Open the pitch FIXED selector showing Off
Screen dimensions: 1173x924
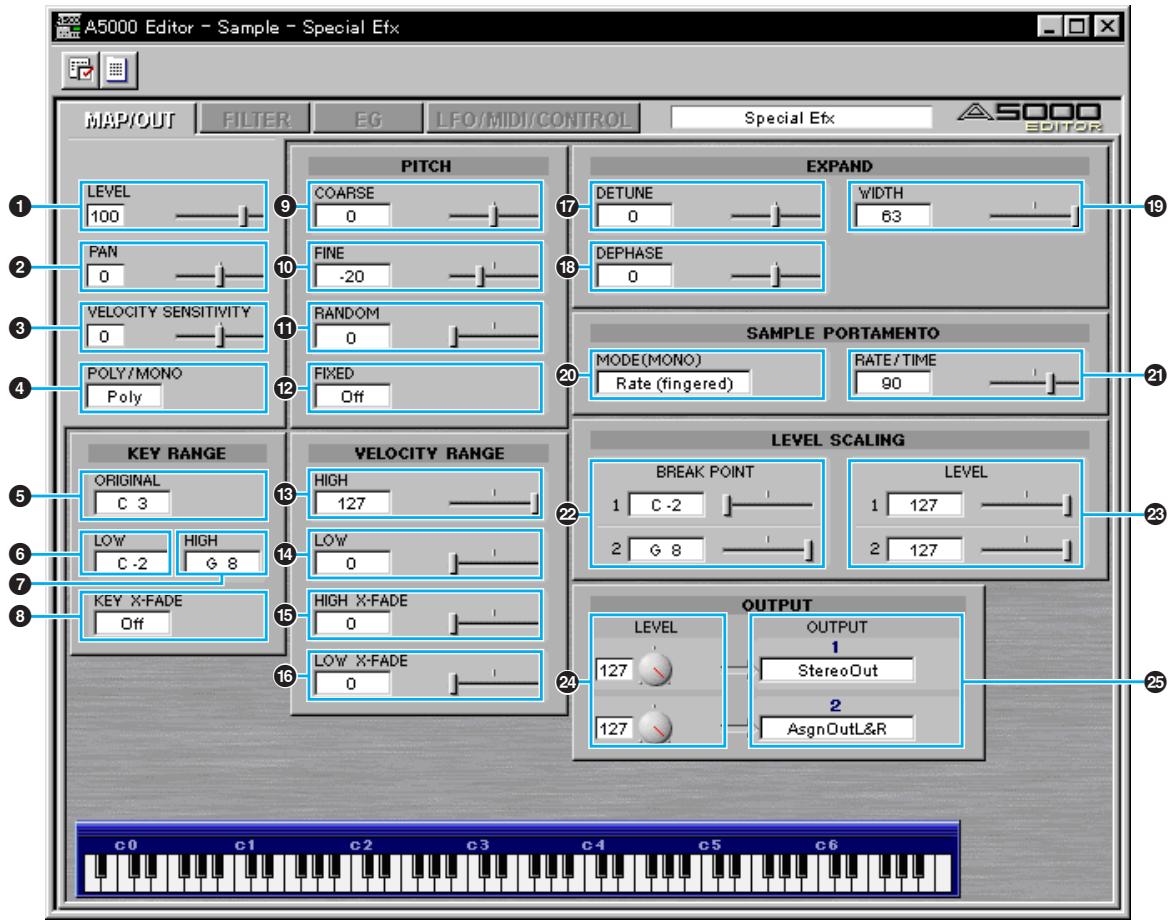tap(352, 397)
